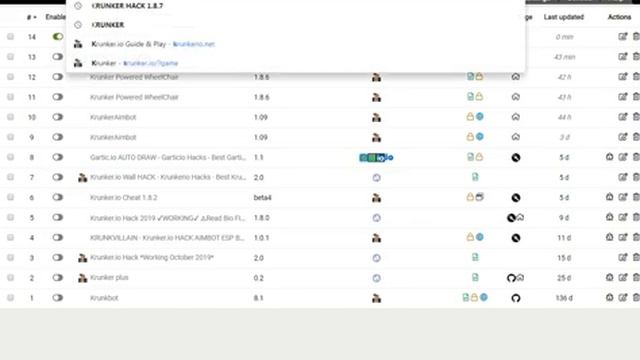Enable KrunkerAimbot row 10
Screen dimensions: 640x360
(x=58, y=117)
